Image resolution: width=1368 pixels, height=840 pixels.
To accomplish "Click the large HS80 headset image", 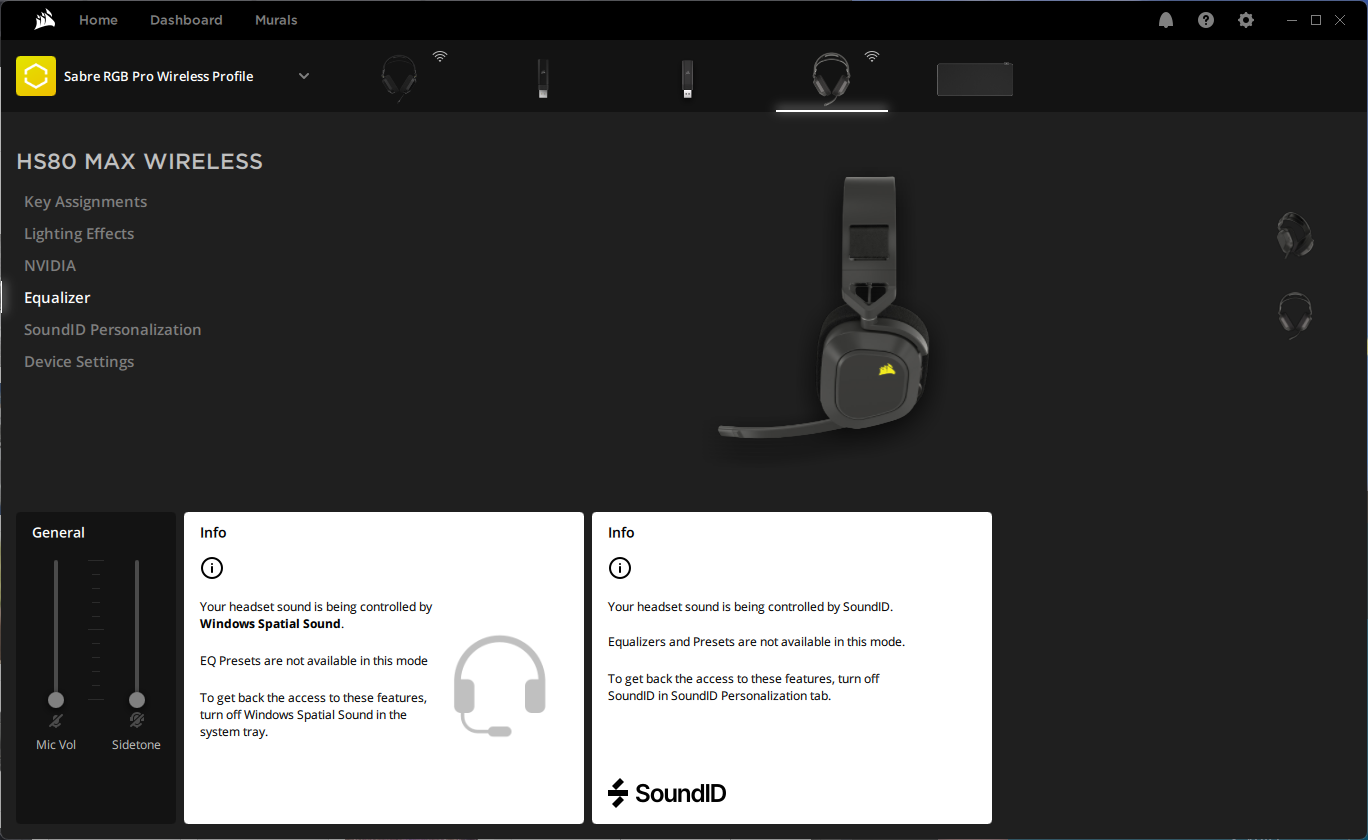I will pyautogui.click(x=825, y=309).
